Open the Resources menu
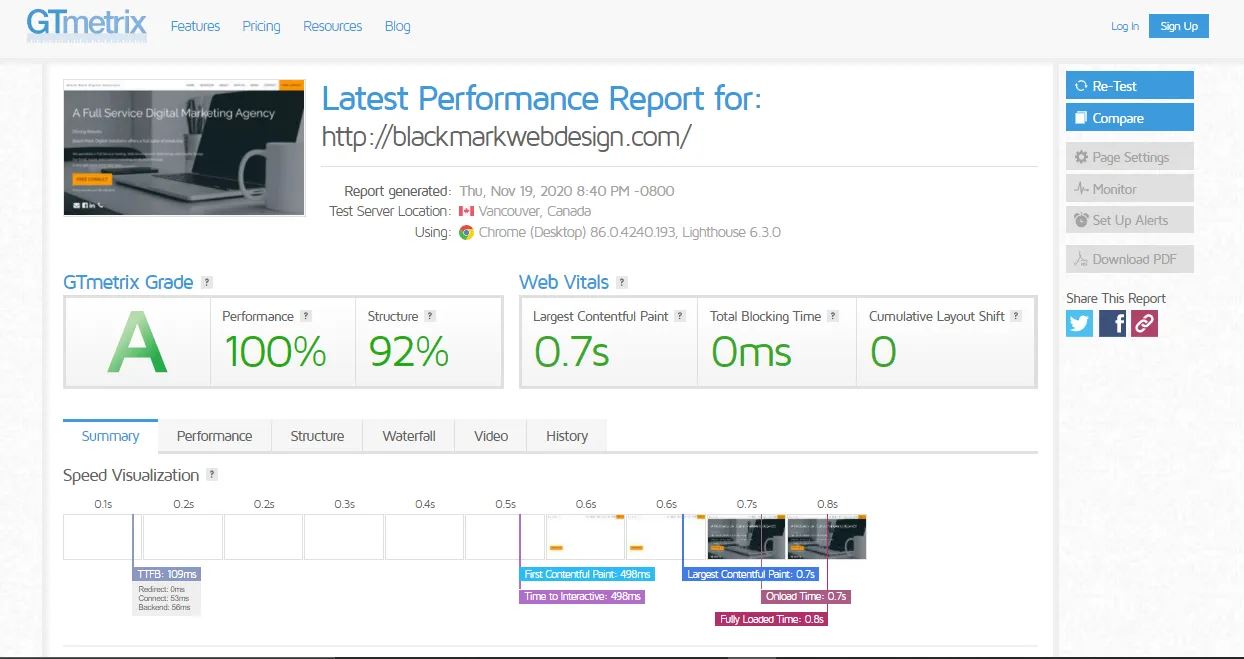The image size is (1244, 659). pyautogui.click(x=333, y=26)
